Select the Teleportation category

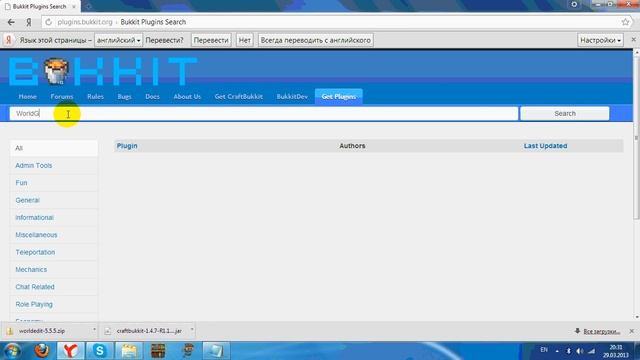tap(54, 252)
